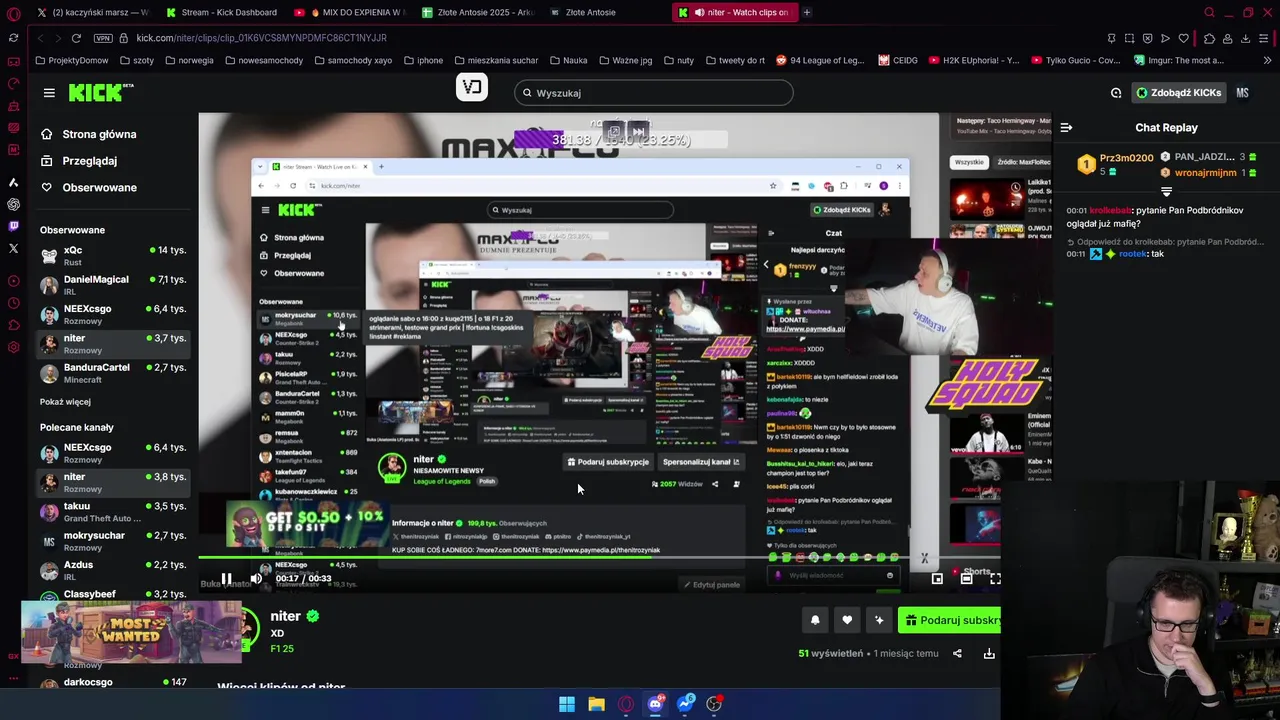The height and width of the screenshot is (720, 1280).
Task: Seek on the clip progress bar
Action: coord(599,558)
